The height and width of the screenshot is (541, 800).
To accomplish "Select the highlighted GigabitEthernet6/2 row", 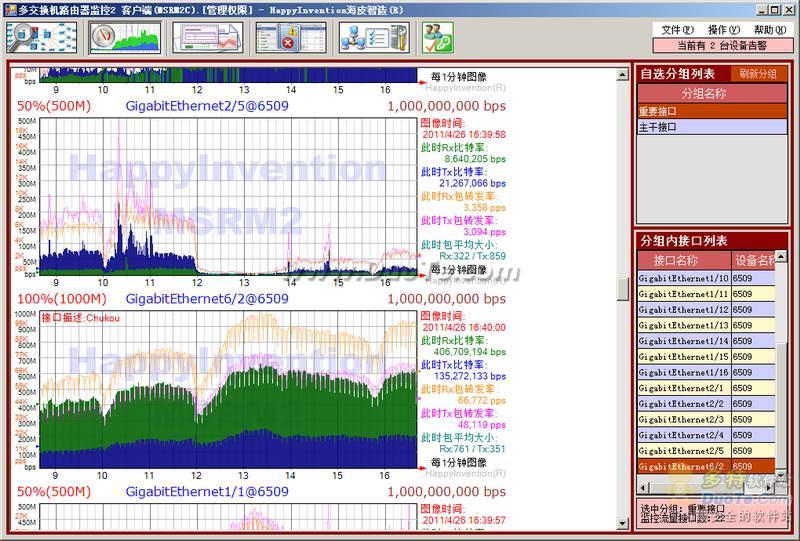I will tap(681, 466).
